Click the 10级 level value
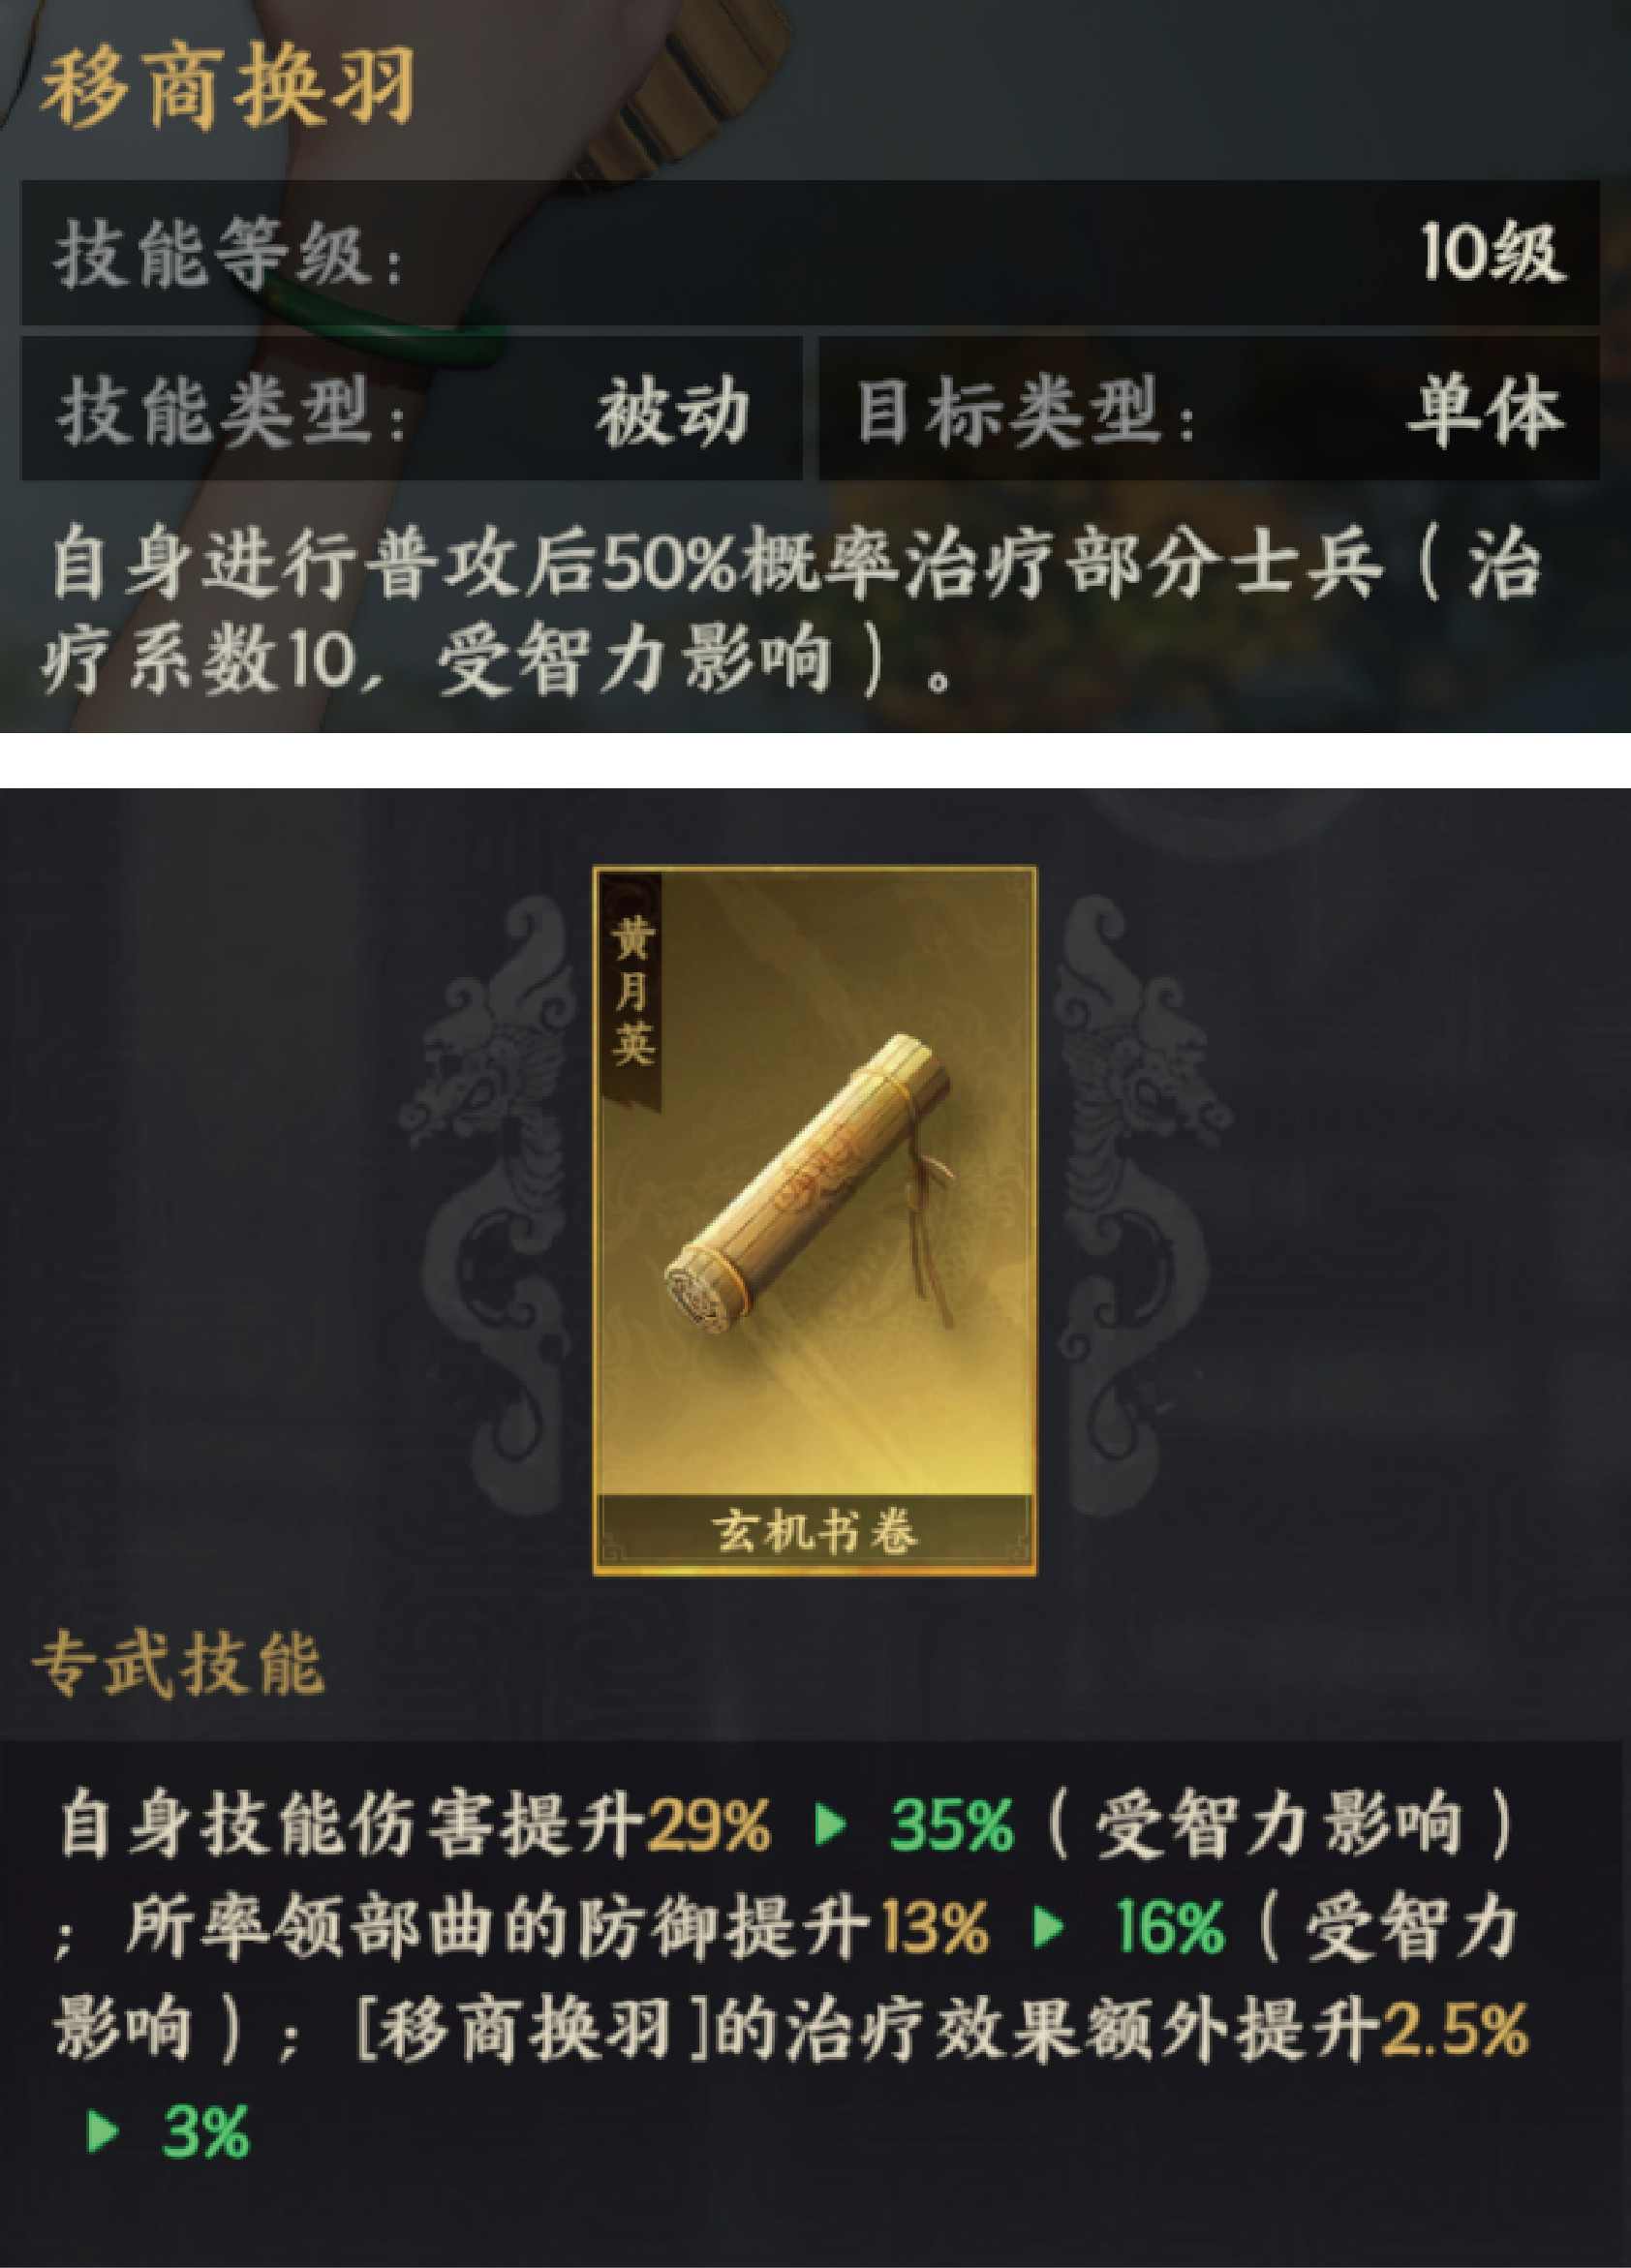This screenshot has width=1631, height=2268. click(x=1492, y=253)
